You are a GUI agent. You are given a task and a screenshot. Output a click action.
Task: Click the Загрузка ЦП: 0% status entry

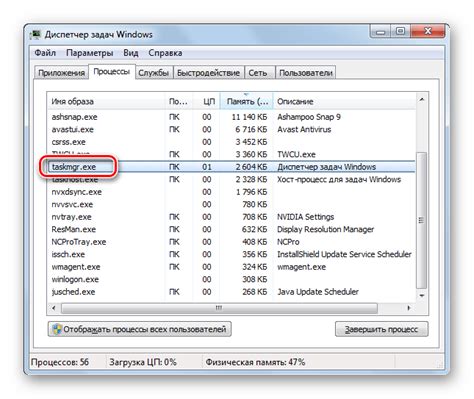click(143, 362)
